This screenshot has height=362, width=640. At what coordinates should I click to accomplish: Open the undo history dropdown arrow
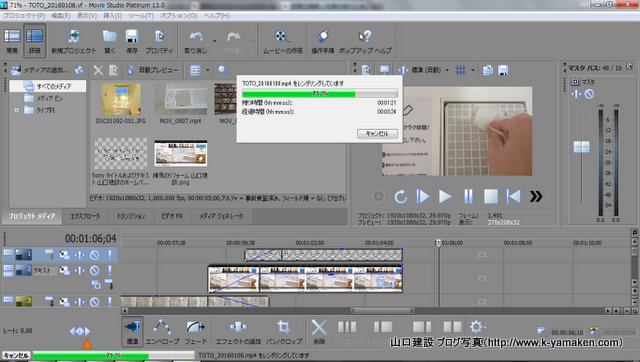[215, 41]
